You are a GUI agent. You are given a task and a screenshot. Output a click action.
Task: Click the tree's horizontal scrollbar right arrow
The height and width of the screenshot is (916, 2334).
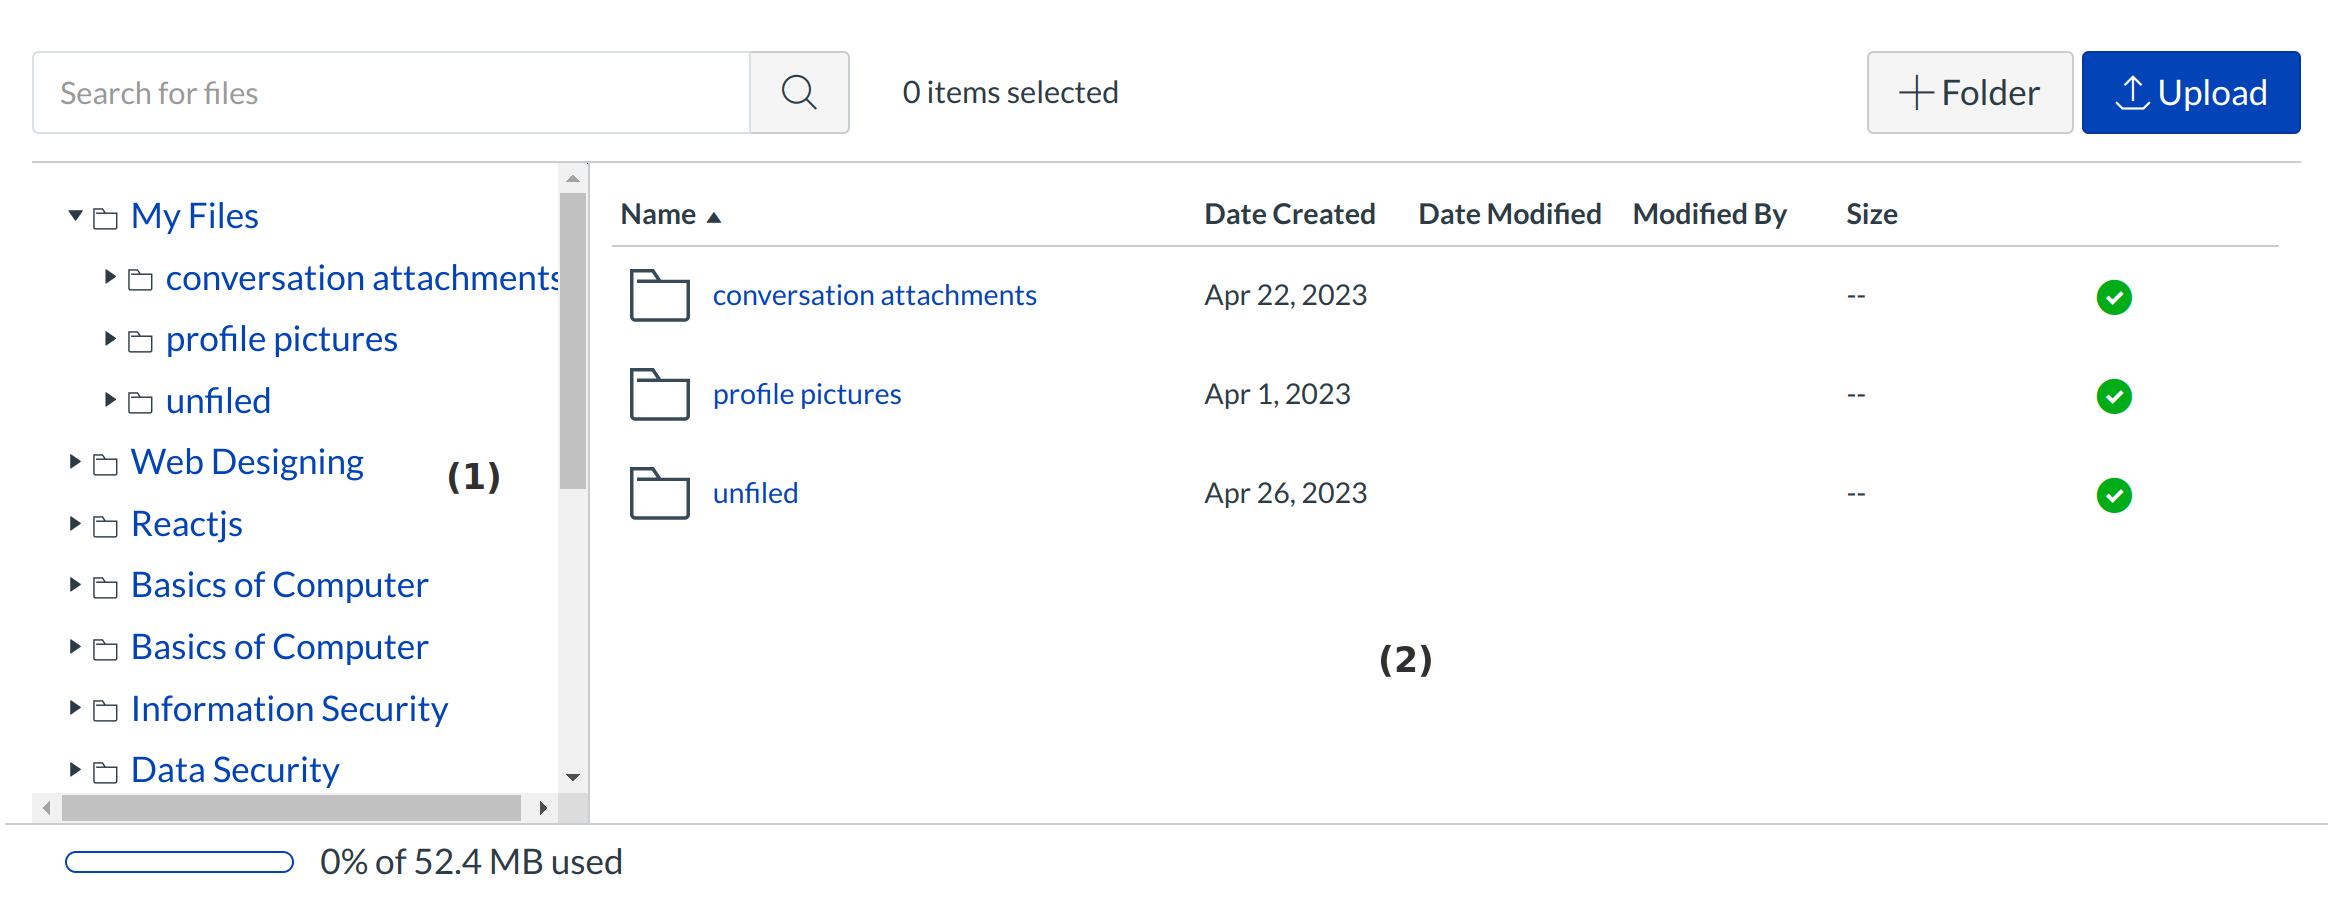tap(542, 808)
